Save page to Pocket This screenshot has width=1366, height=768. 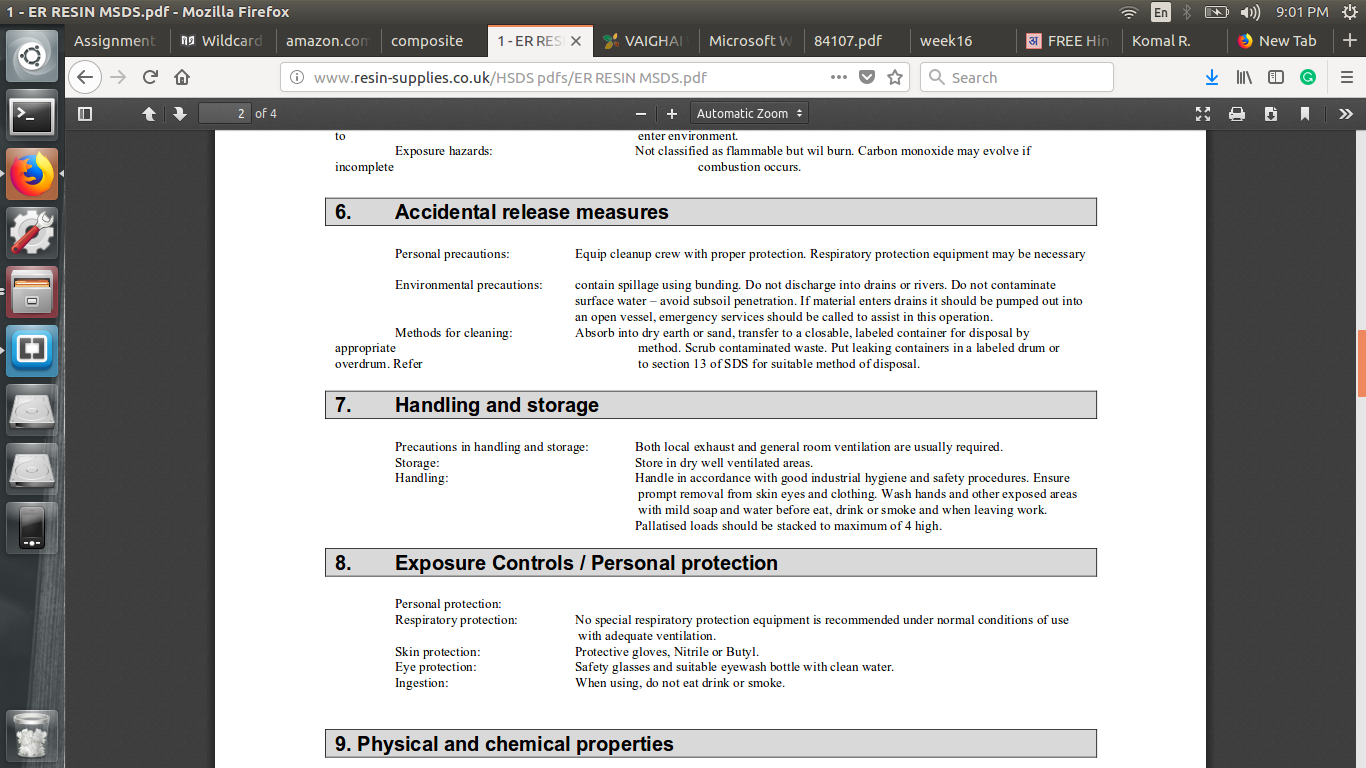pos(867,77)
